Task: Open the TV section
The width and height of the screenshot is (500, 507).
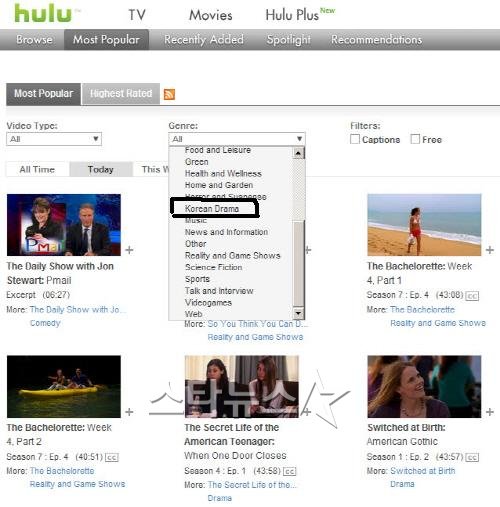Action: click(x=137, y=15)
